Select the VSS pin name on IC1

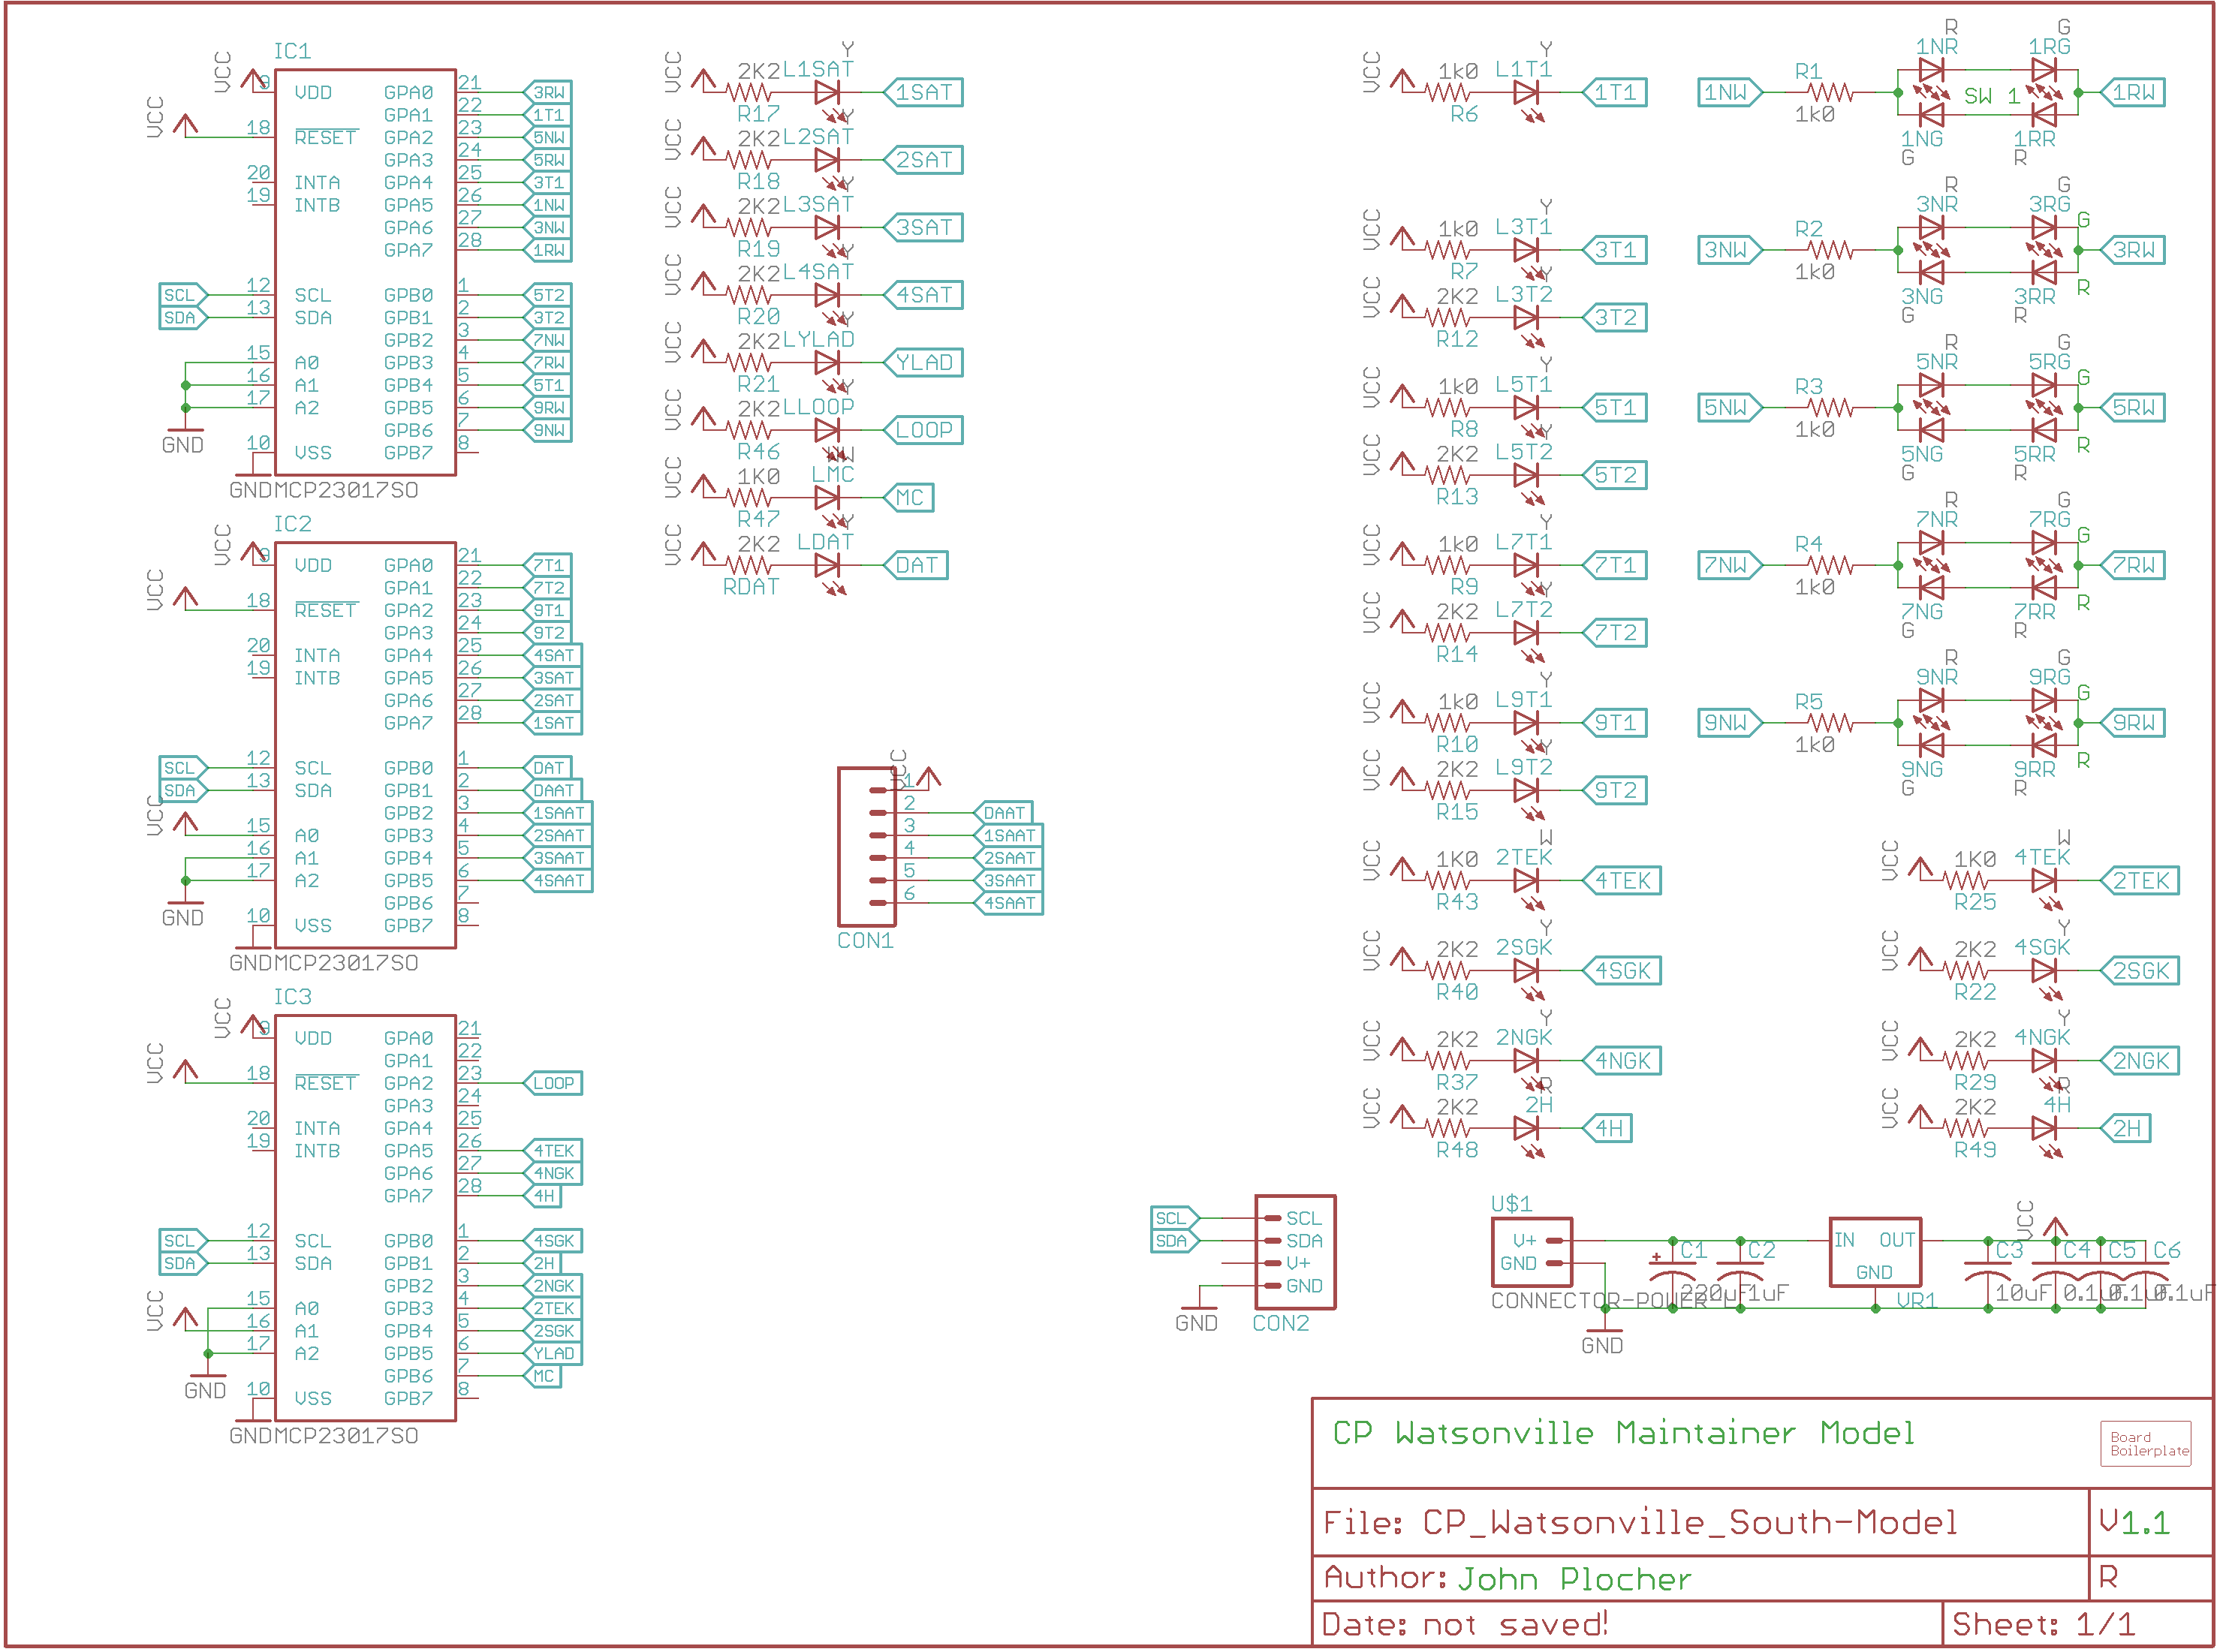click(x=313, y=454)
